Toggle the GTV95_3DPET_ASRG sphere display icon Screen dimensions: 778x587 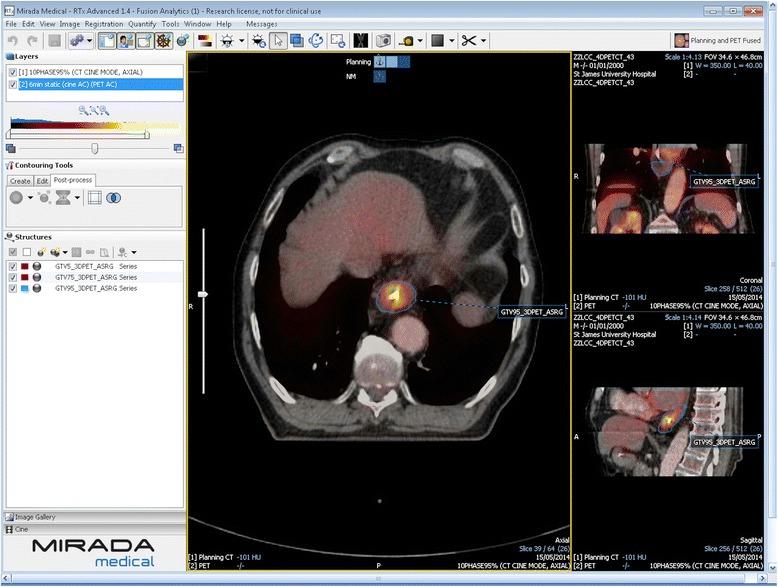coord(37,288)
